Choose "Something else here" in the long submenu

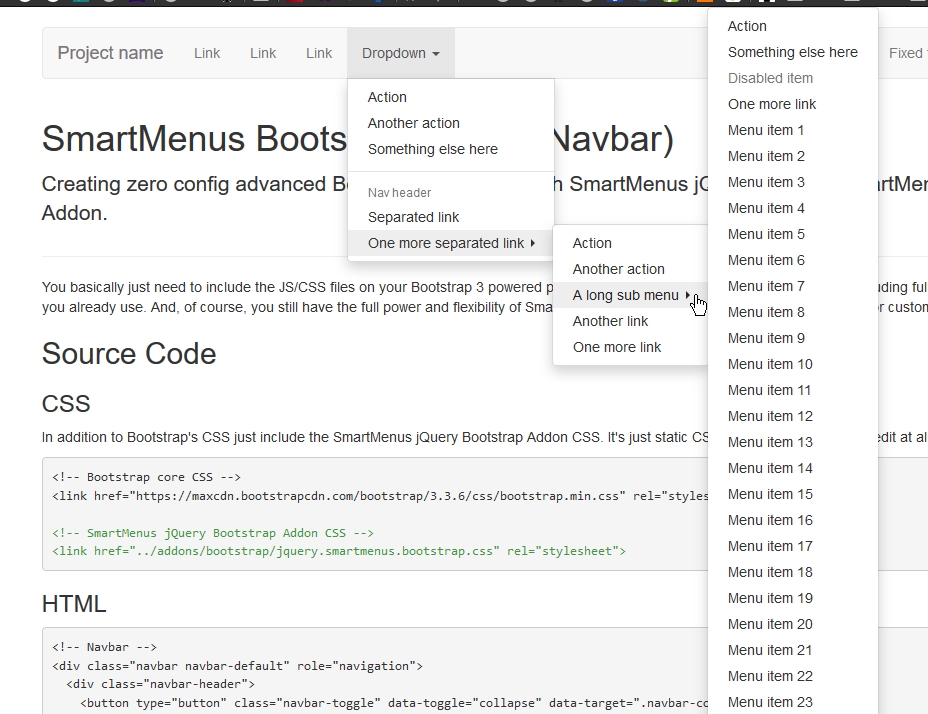pos(792,52)
